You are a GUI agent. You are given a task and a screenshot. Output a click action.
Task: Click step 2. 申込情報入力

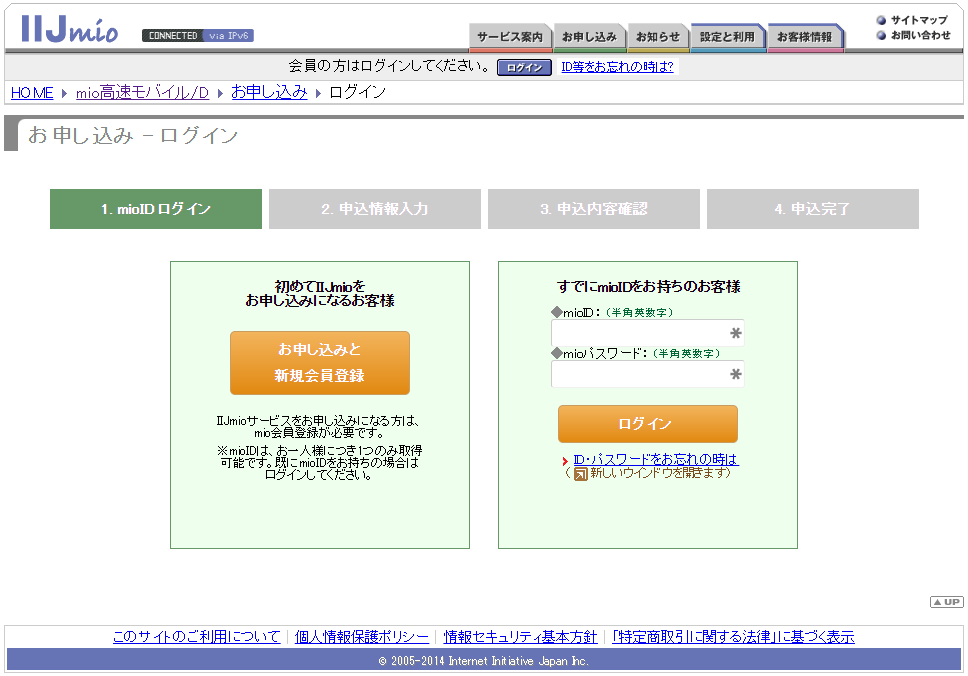375,209
